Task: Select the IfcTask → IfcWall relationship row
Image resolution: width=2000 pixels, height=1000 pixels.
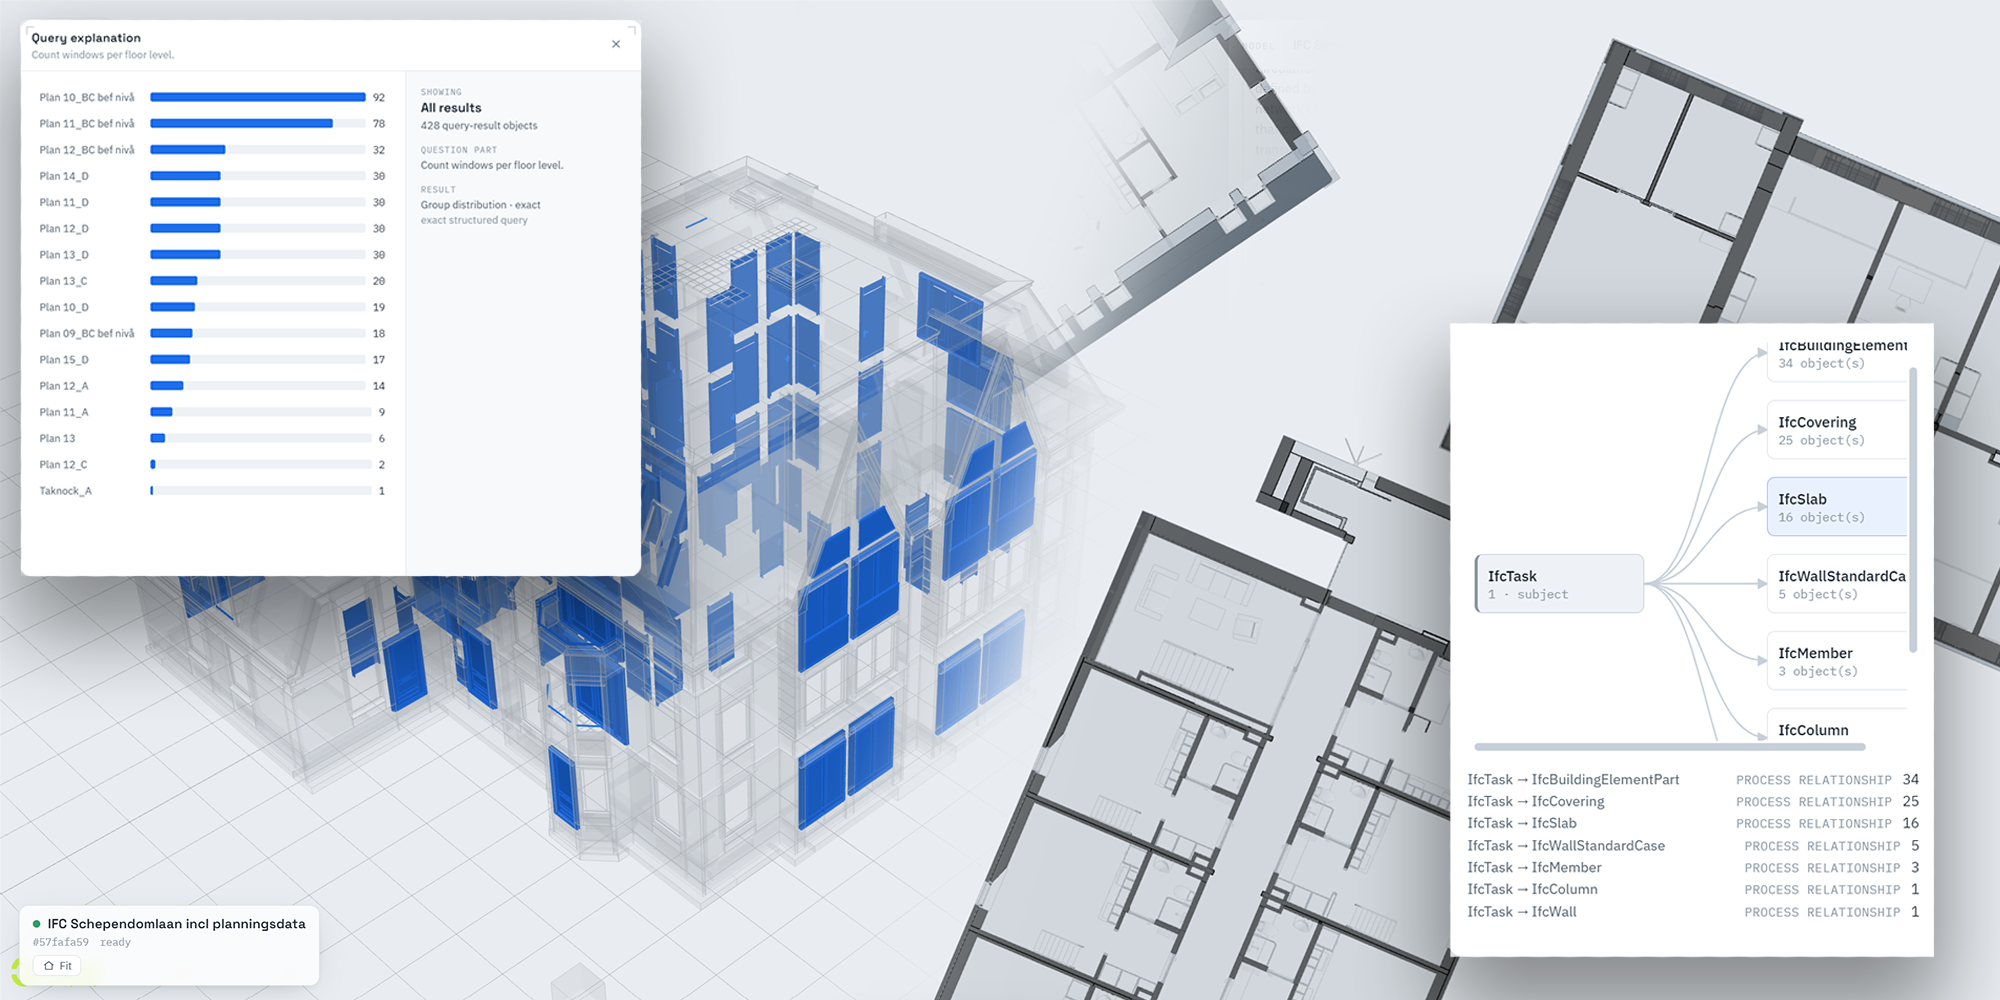Action: coord(1693,912)
